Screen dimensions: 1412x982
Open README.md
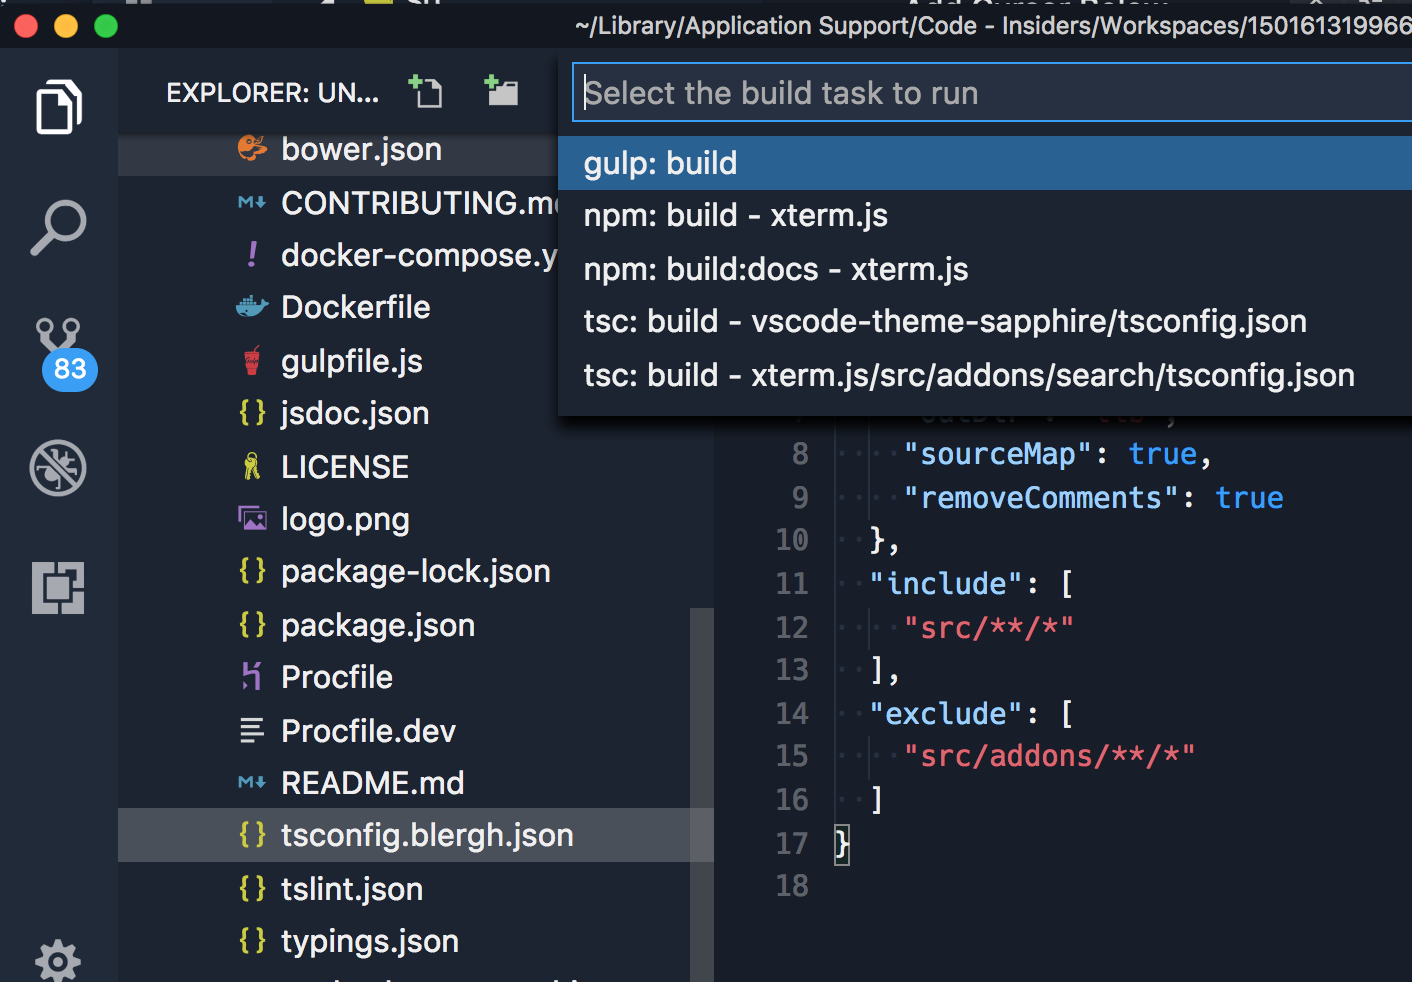373,783
